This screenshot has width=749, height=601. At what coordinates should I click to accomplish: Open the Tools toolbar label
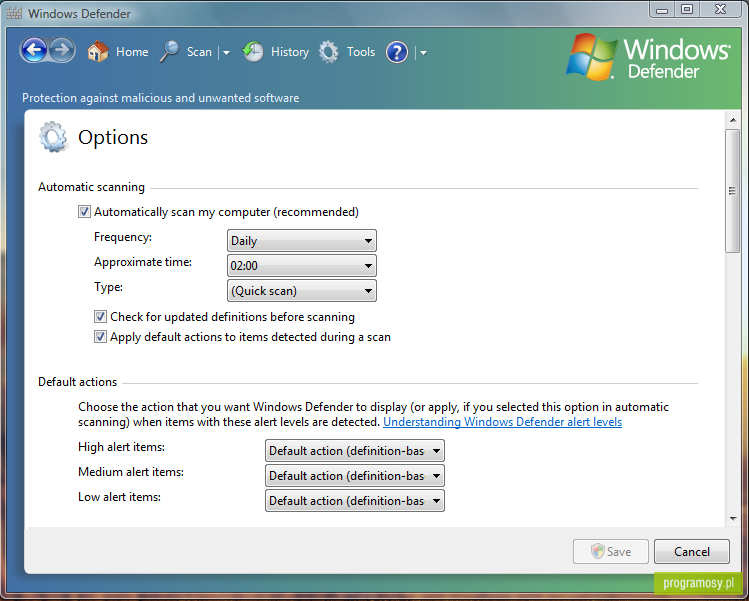coord(361,52)
